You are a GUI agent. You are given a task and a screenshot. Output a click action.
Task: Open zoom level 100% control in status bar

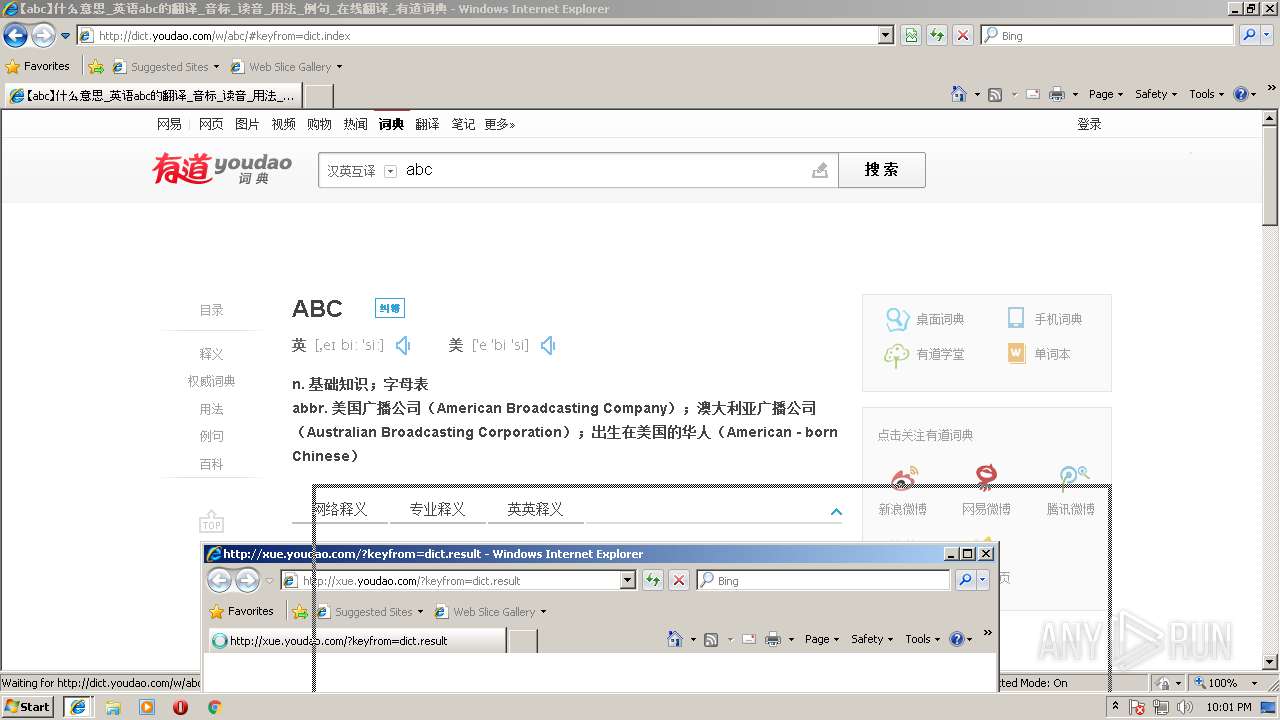(x=1228, y=683)
